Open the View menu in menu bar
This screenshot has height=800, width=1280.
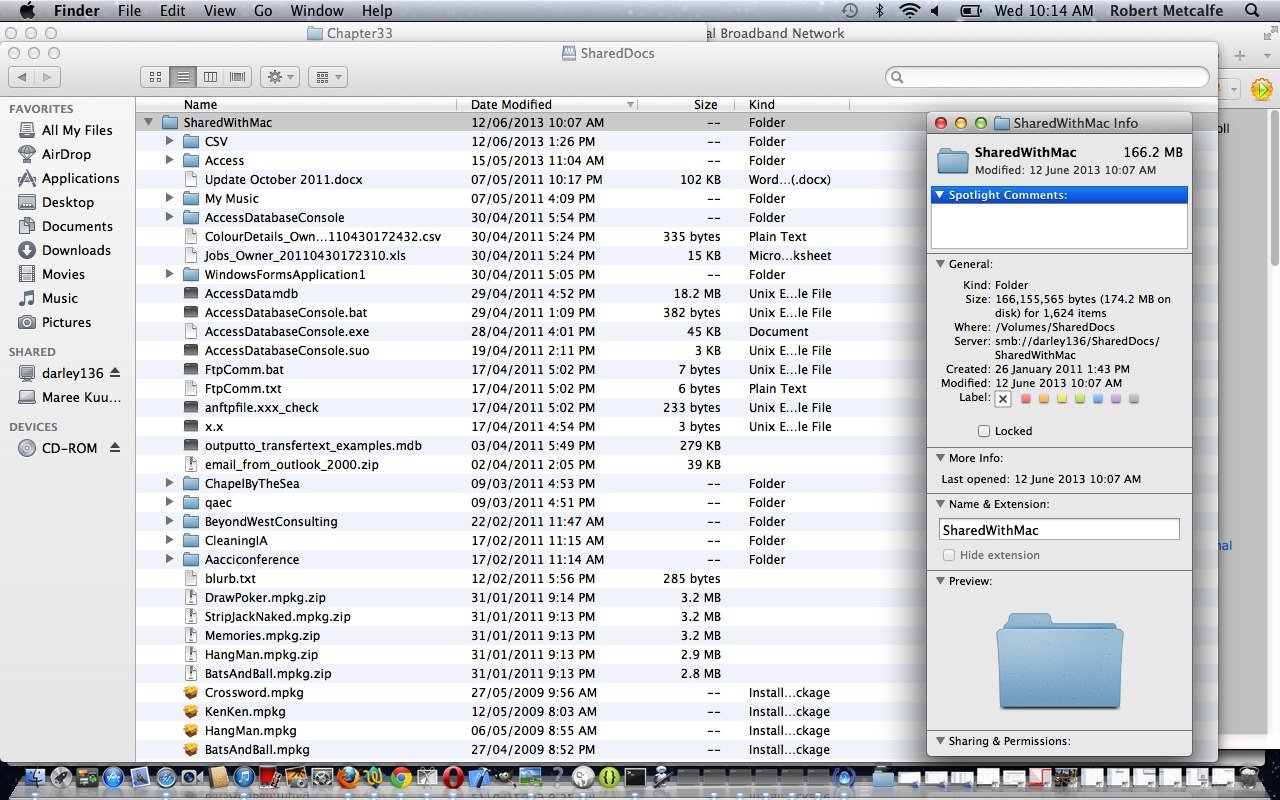(x=219, y=11)
